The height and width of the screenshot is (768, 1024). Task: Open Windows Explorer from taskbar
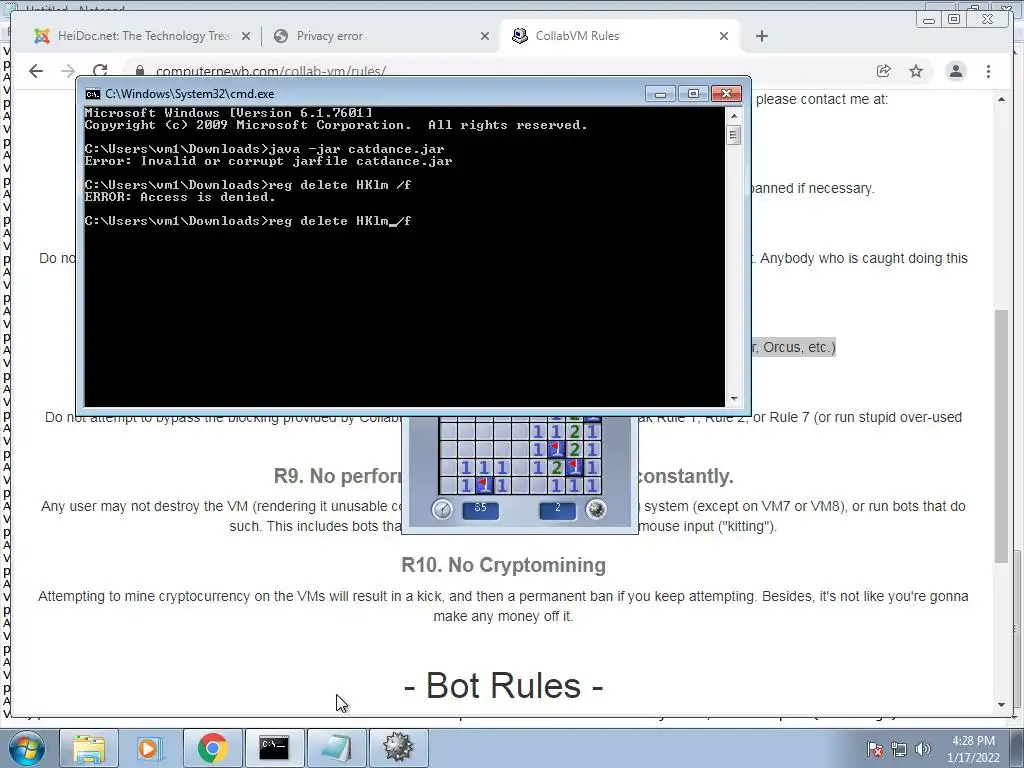[89, 748]
